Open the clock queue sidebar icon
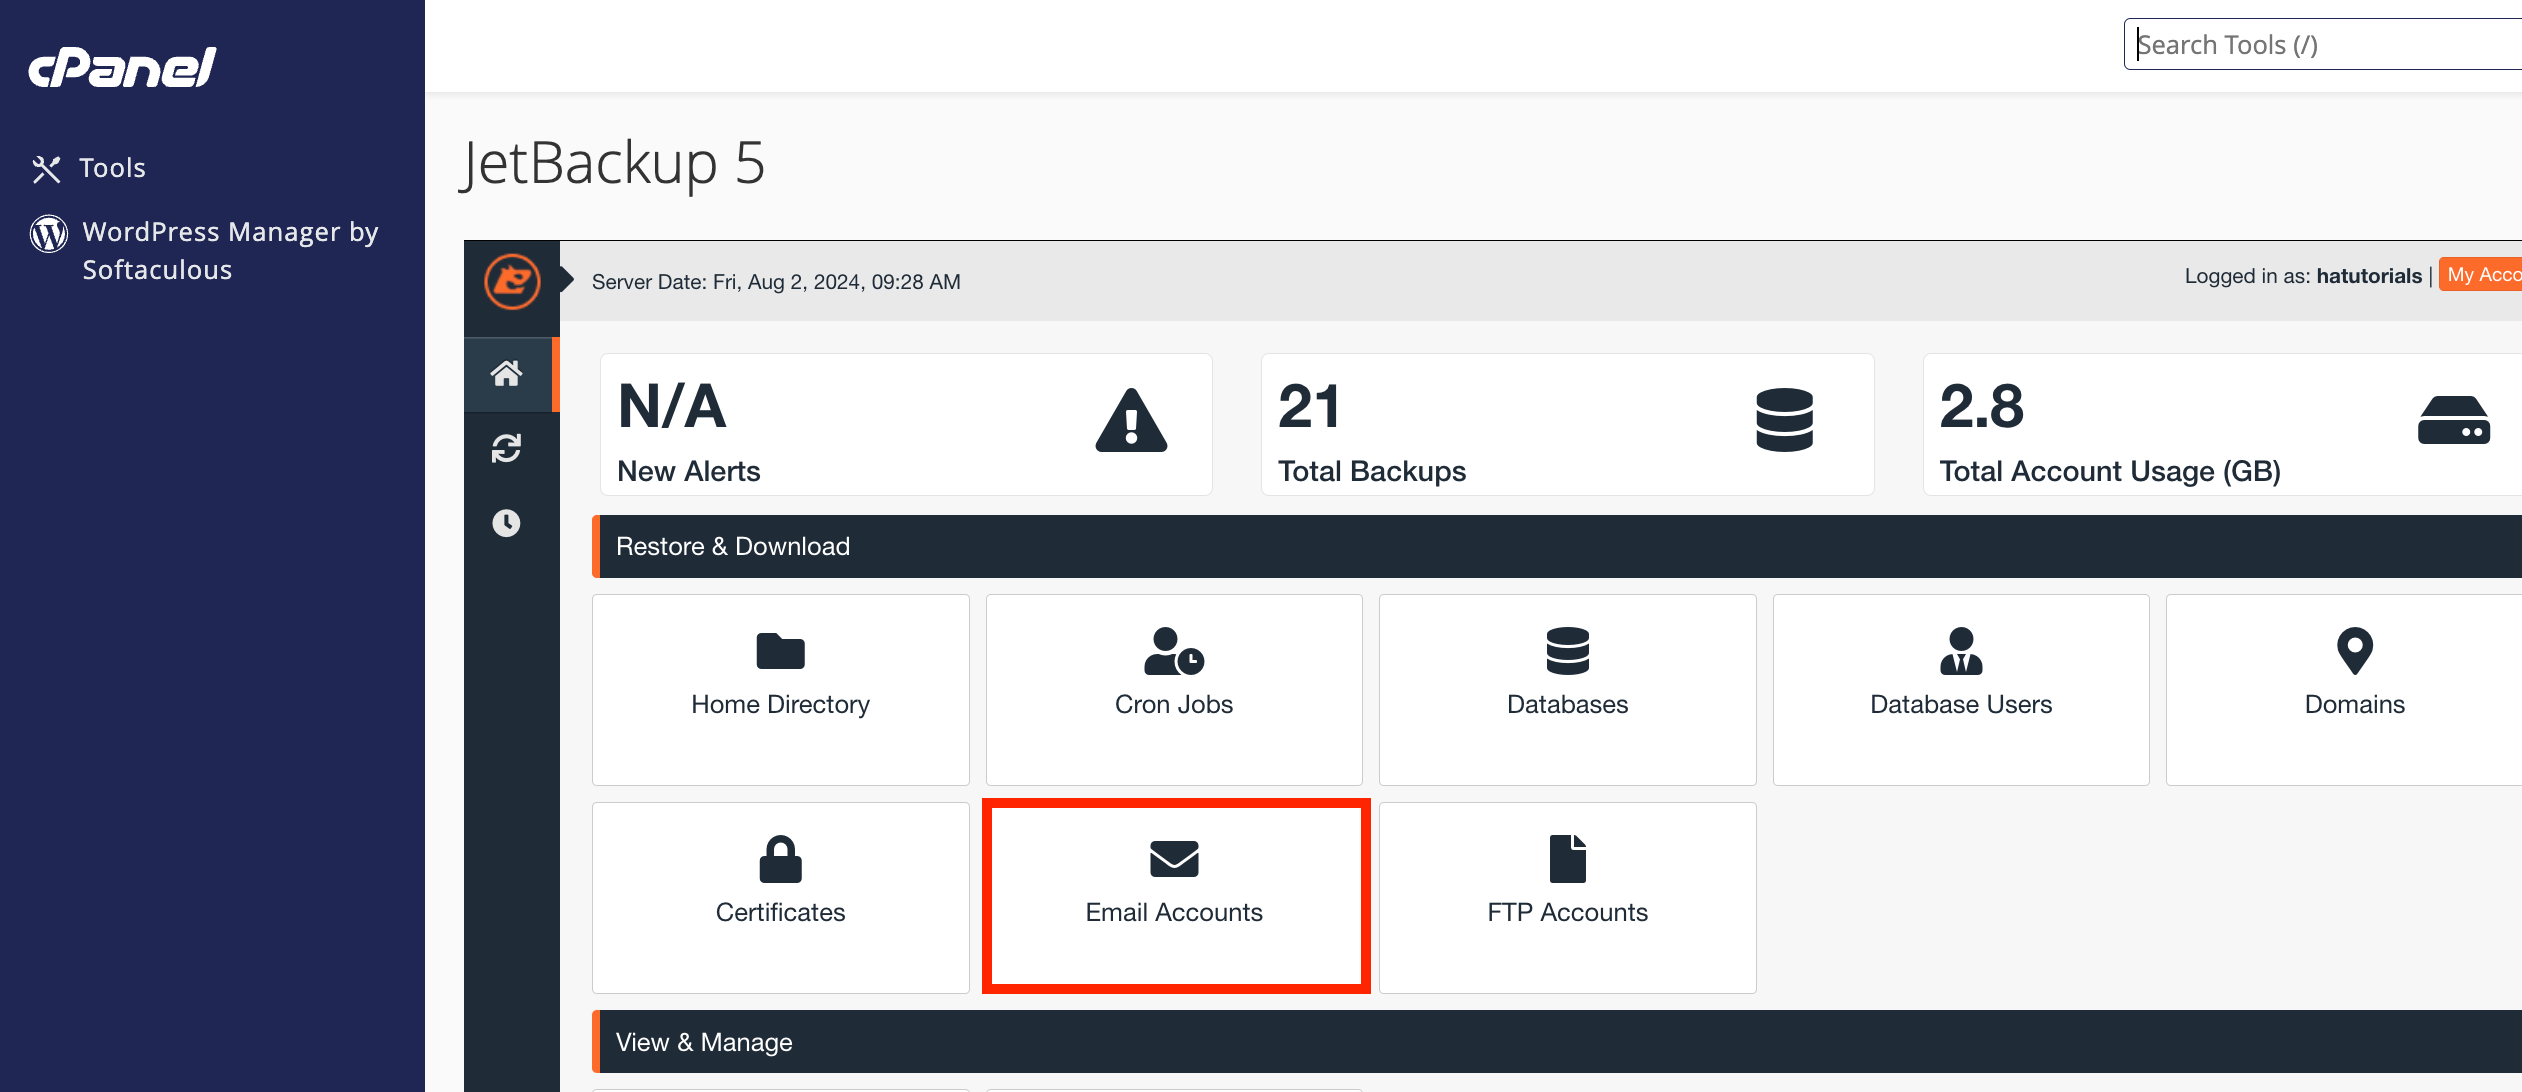Viewport: 2522px width, 1092px height. click(x=507, y=522)
